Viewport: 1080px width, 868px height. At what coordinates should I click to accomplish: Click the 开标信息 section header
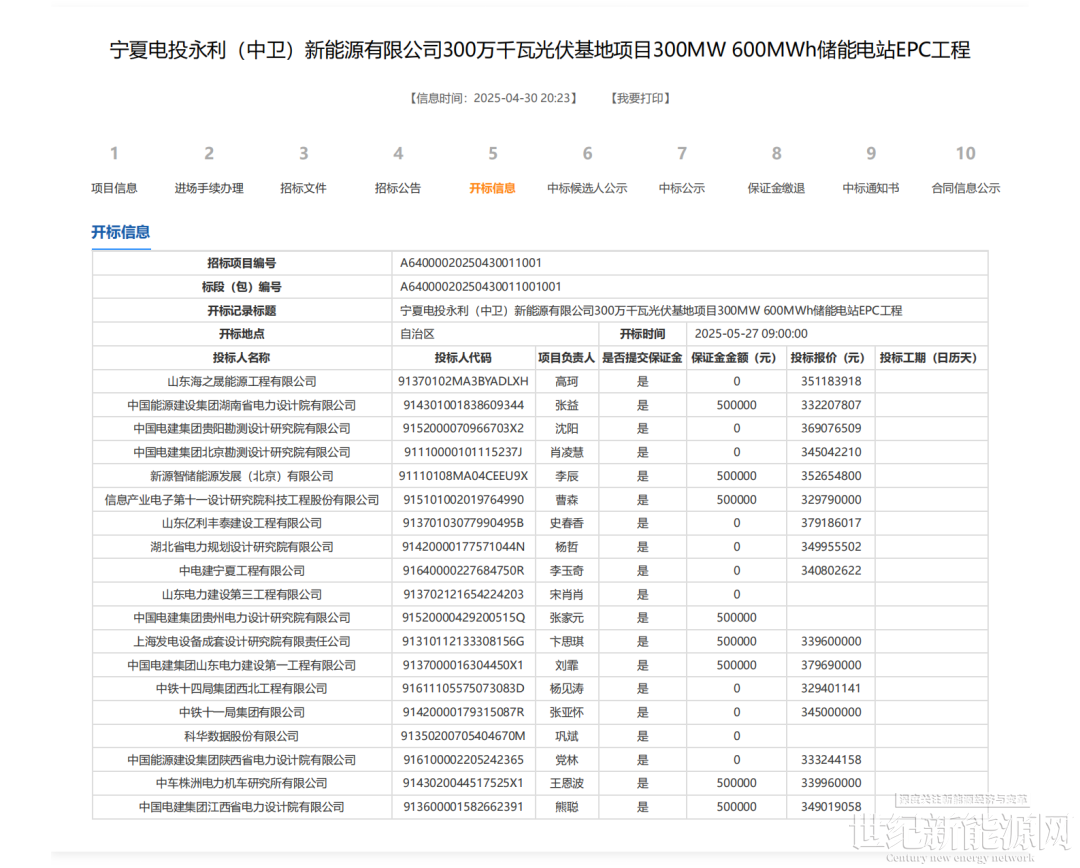tap(121, 232)
